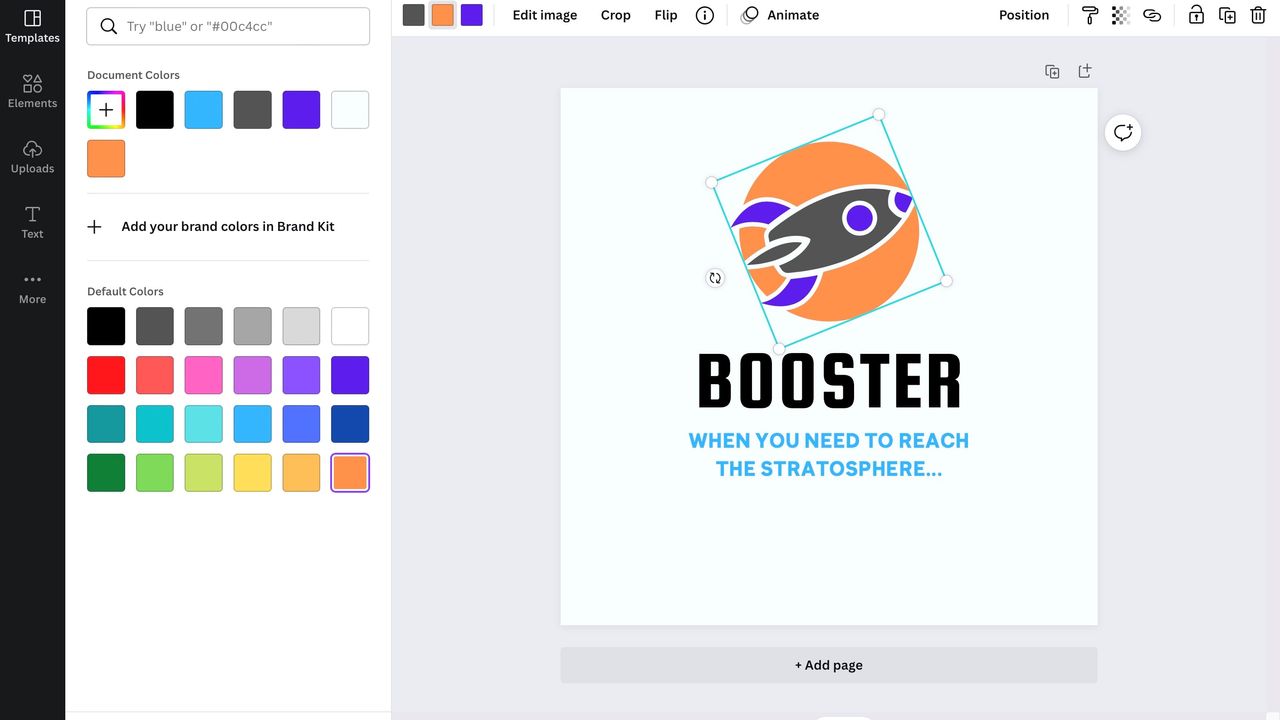Open the transparency checkerboard icon
Screen dimensions: 1280x720
point(1121,15)
